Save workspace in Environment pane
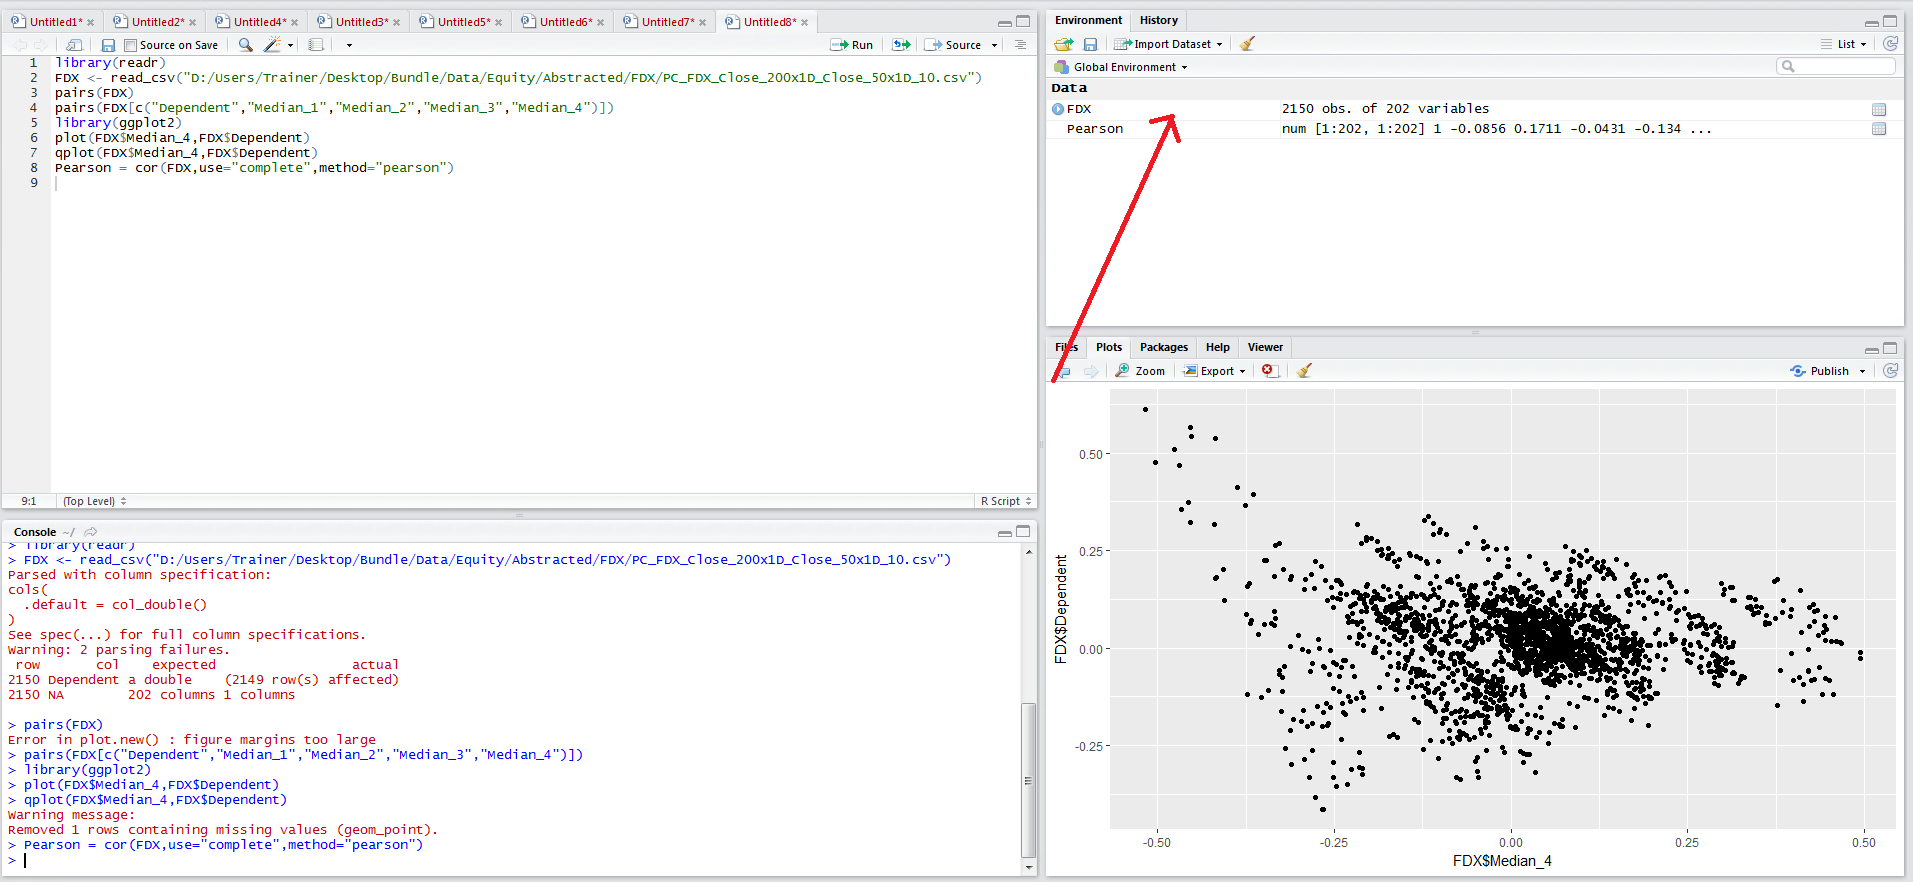The image size is (1913, 882). [1090, 44]
